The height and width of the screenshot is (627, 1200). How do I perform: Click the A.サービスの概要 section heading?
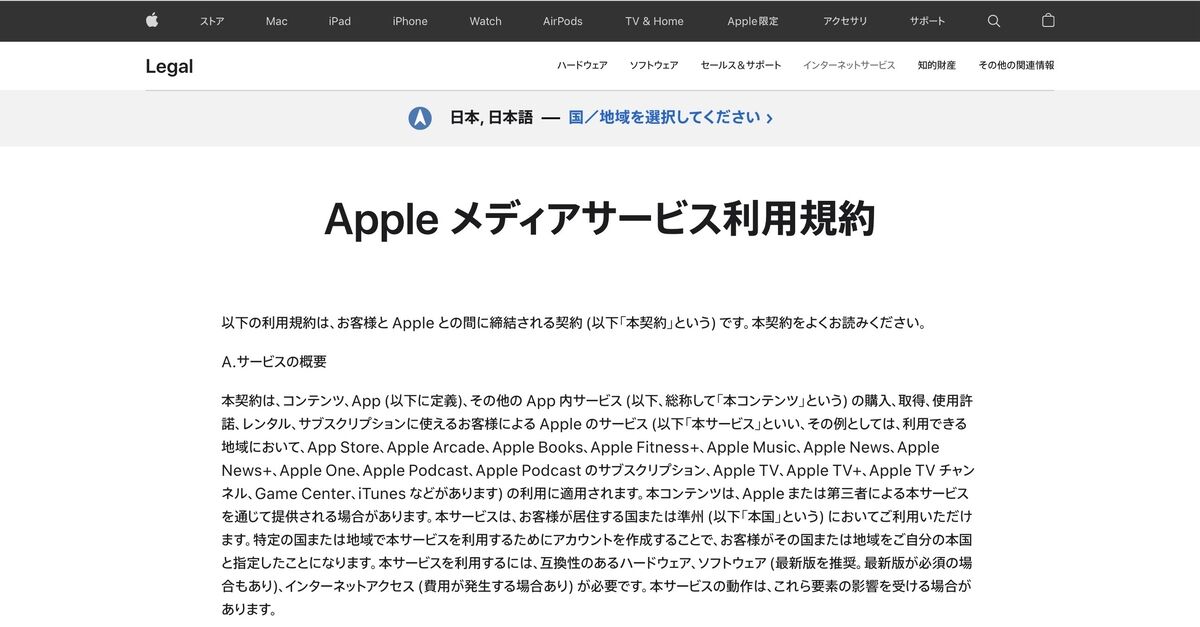pos(274,361)
